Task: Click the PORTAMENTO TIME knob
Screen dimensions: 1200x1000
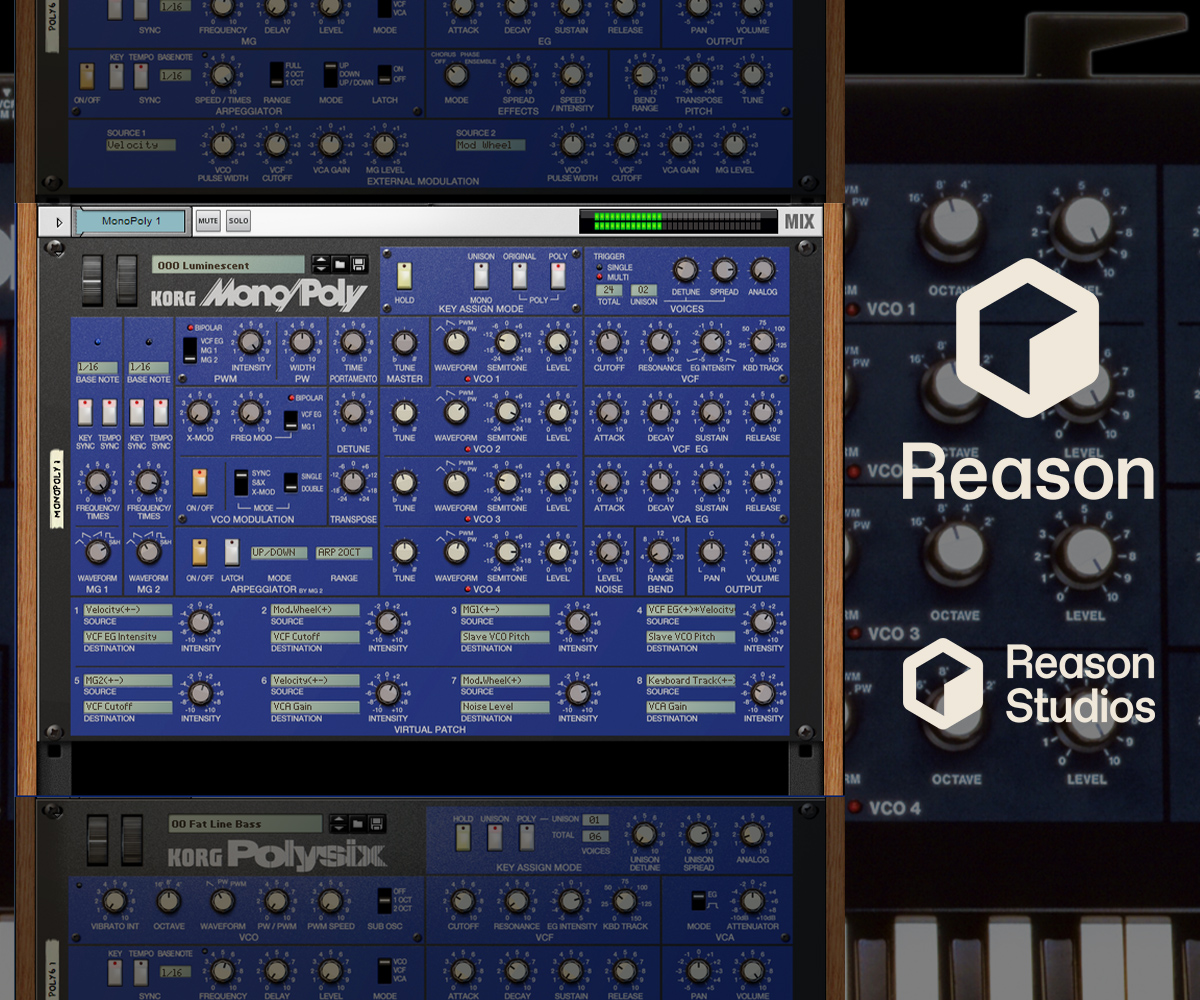Action: [352, 343]
